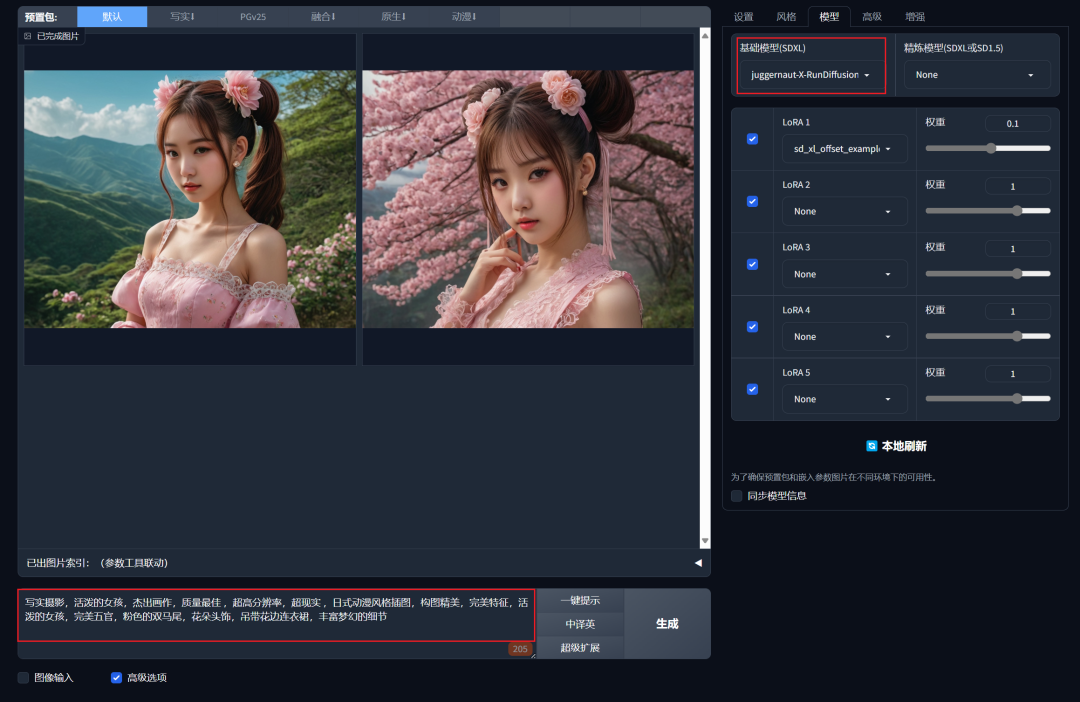Viewport: 1080px width, 702px height.
Task: Select the 融合 preset tab
Action: pos(323,17)
